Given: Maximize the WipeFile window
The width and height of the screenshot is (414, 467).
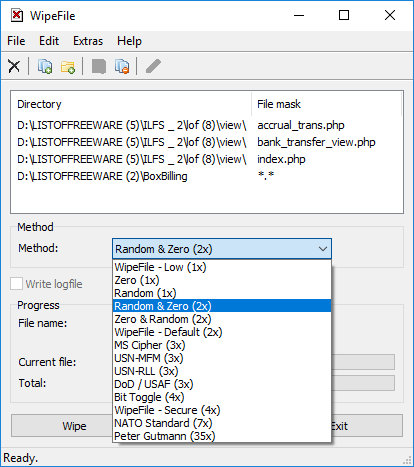Looking at the screenshot, I should (x=344, y=15).
